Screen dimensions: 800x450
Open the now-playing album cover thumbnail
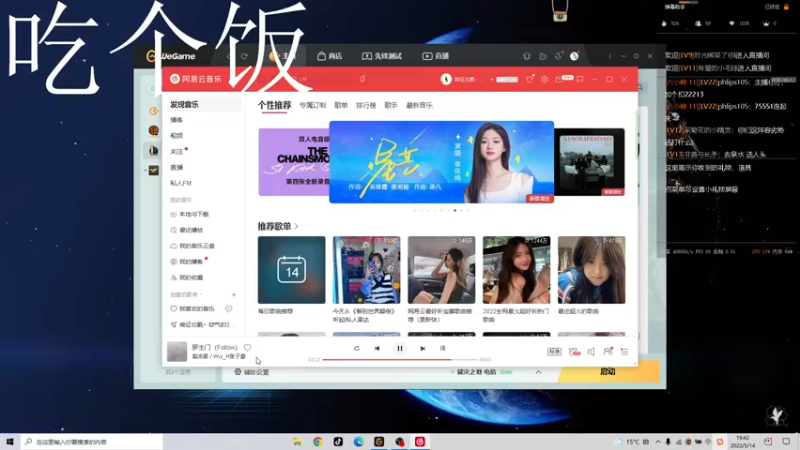click(x=177, y=352)
